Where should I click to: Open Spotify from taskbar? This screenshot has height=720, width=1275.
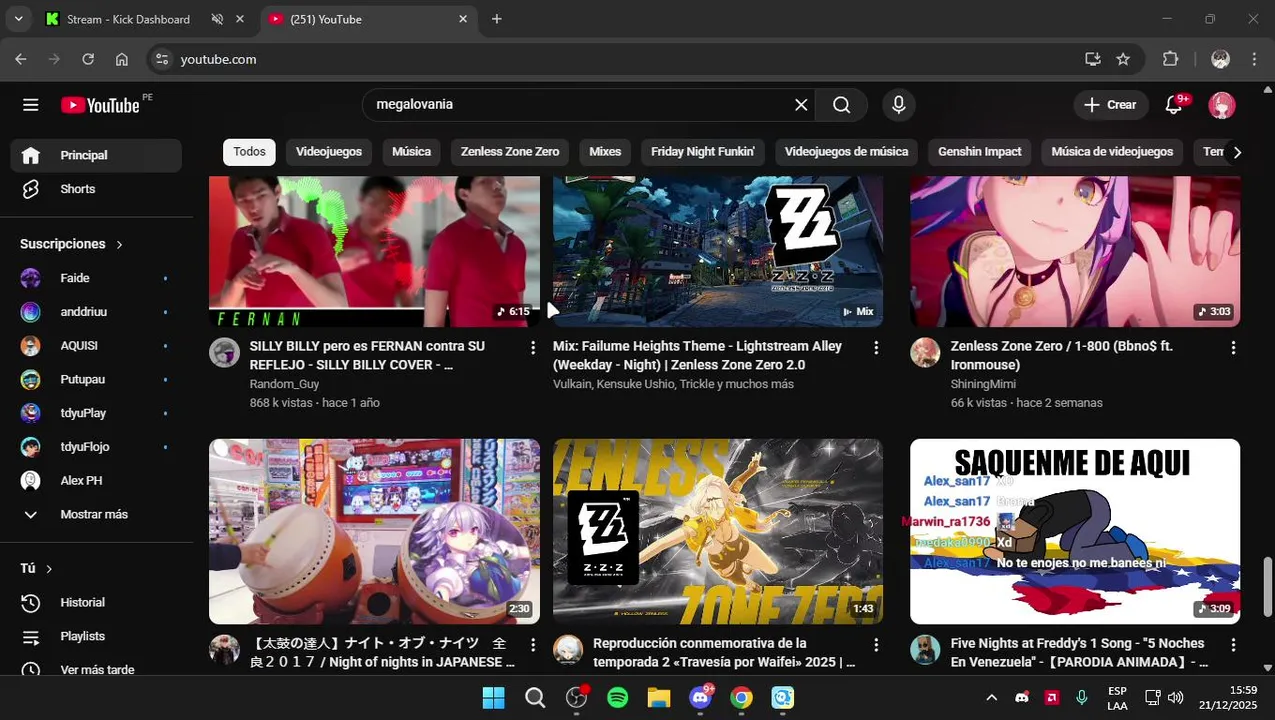point(618,697)
